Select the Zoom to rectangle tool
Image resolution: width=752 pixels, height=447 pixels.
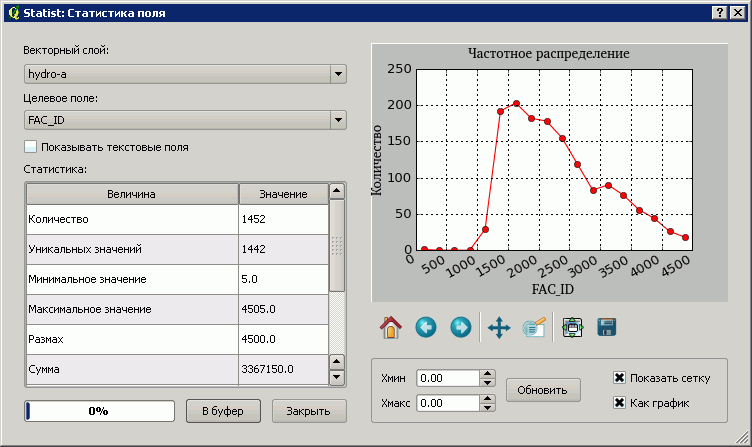tap(533, 327)
